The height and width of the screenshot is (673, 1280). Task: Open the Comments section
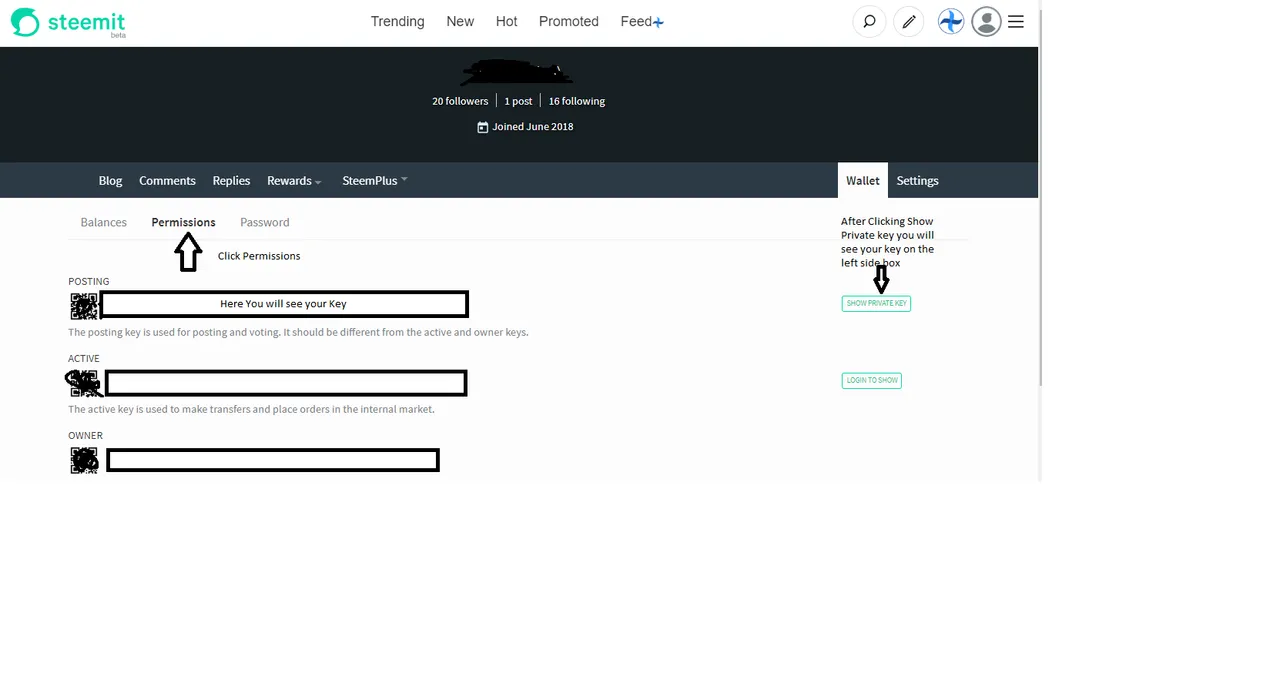(x=167, y=181)
